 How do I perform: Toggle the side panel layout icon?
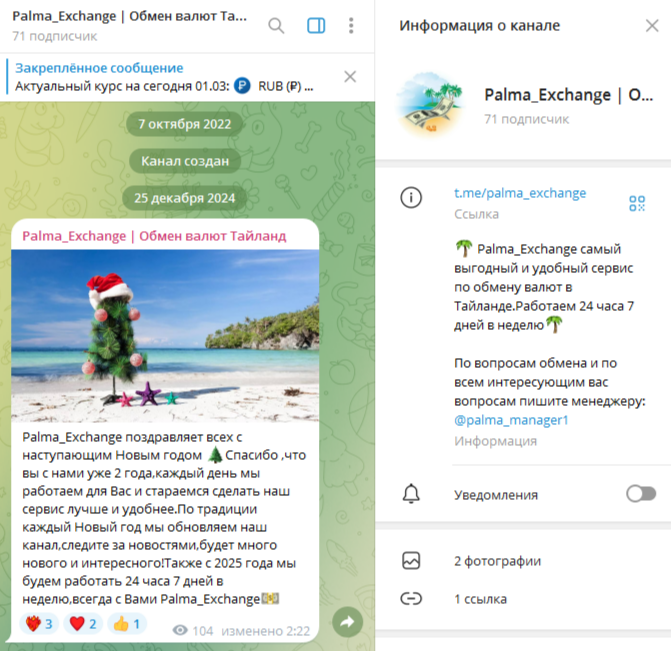pos(316,26)
